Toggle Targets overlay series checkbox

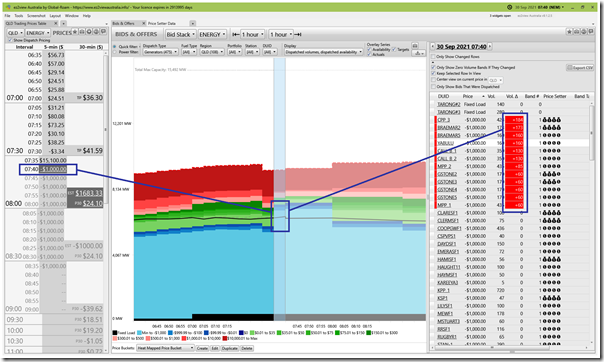(x=394, y=49)
